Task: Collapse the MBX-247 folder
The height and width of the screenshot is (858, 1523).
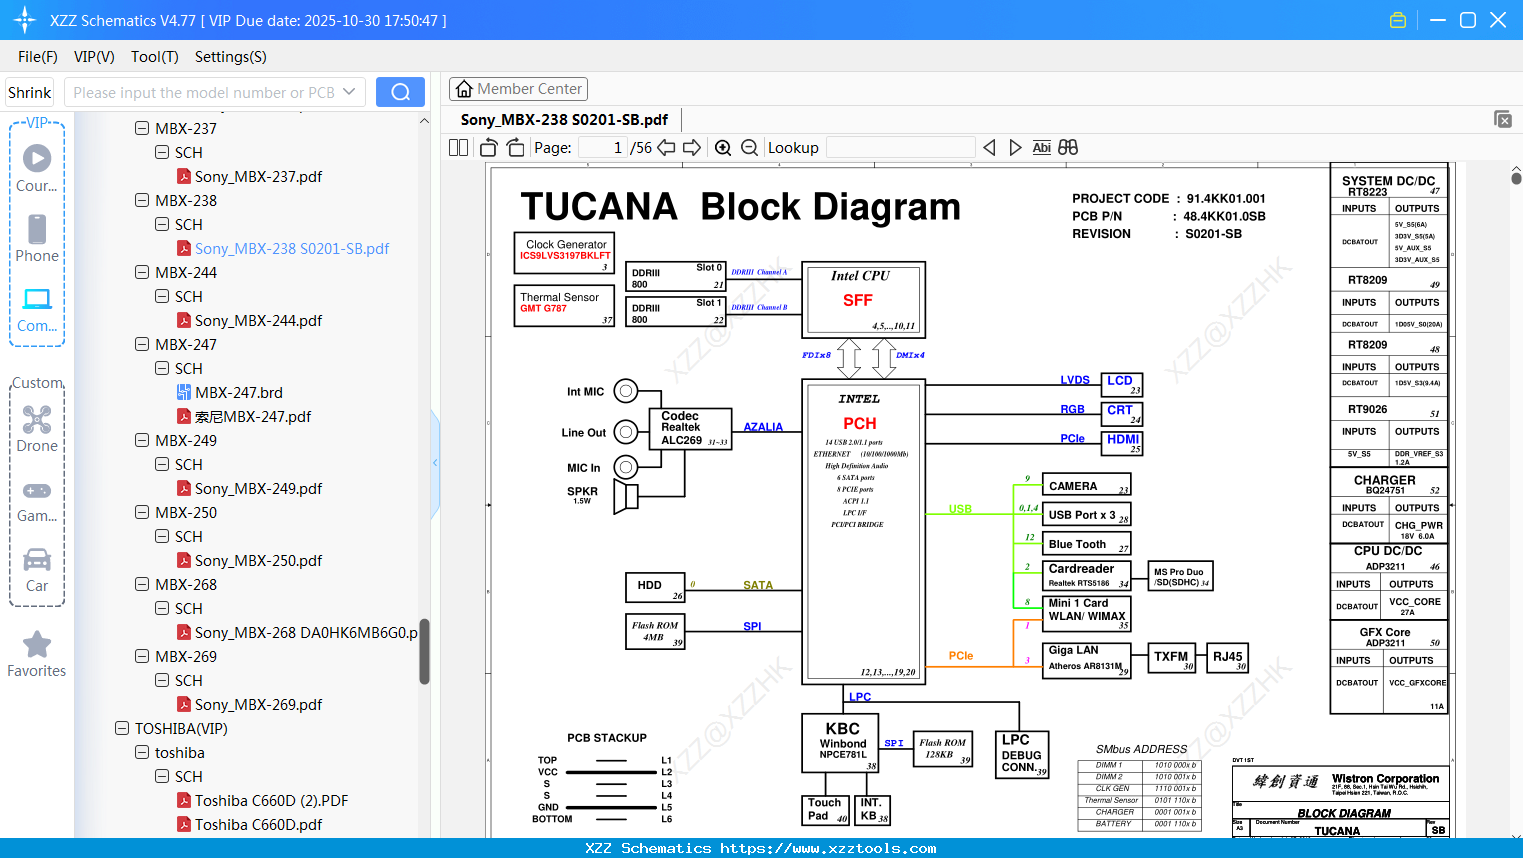Action: [x=142, y=344]
